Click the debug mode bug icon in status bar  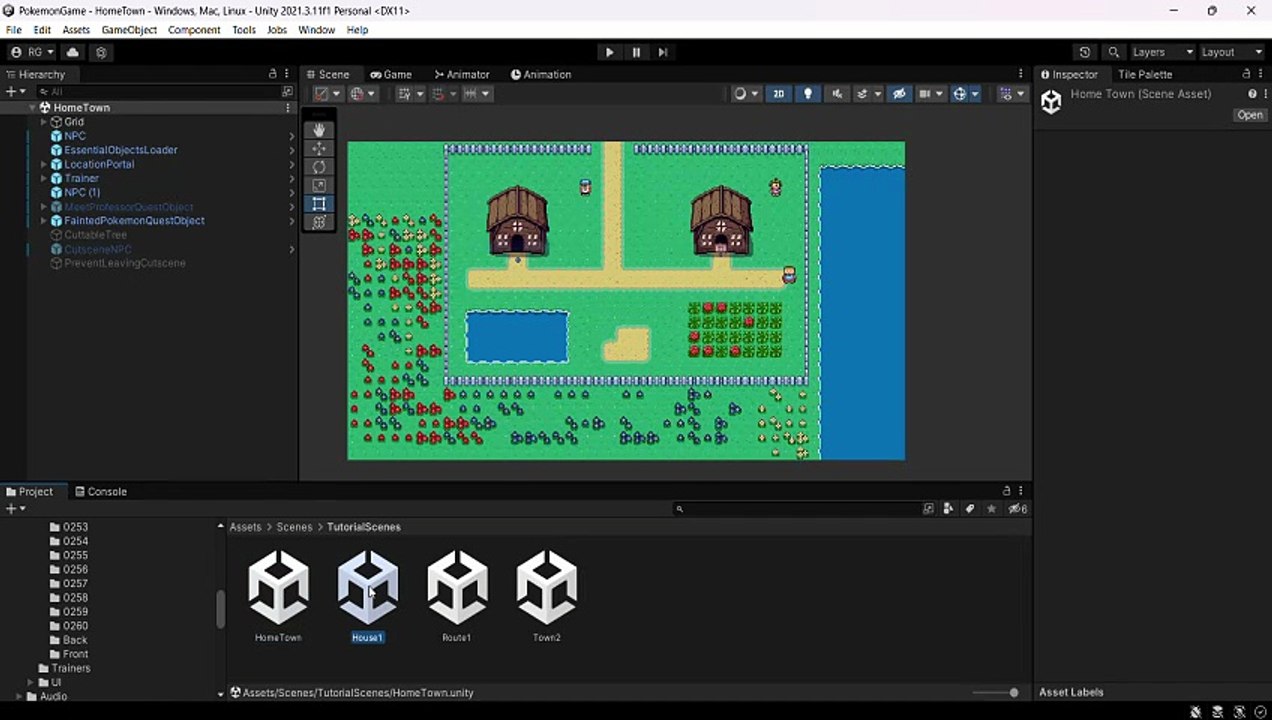(1195, 711)
